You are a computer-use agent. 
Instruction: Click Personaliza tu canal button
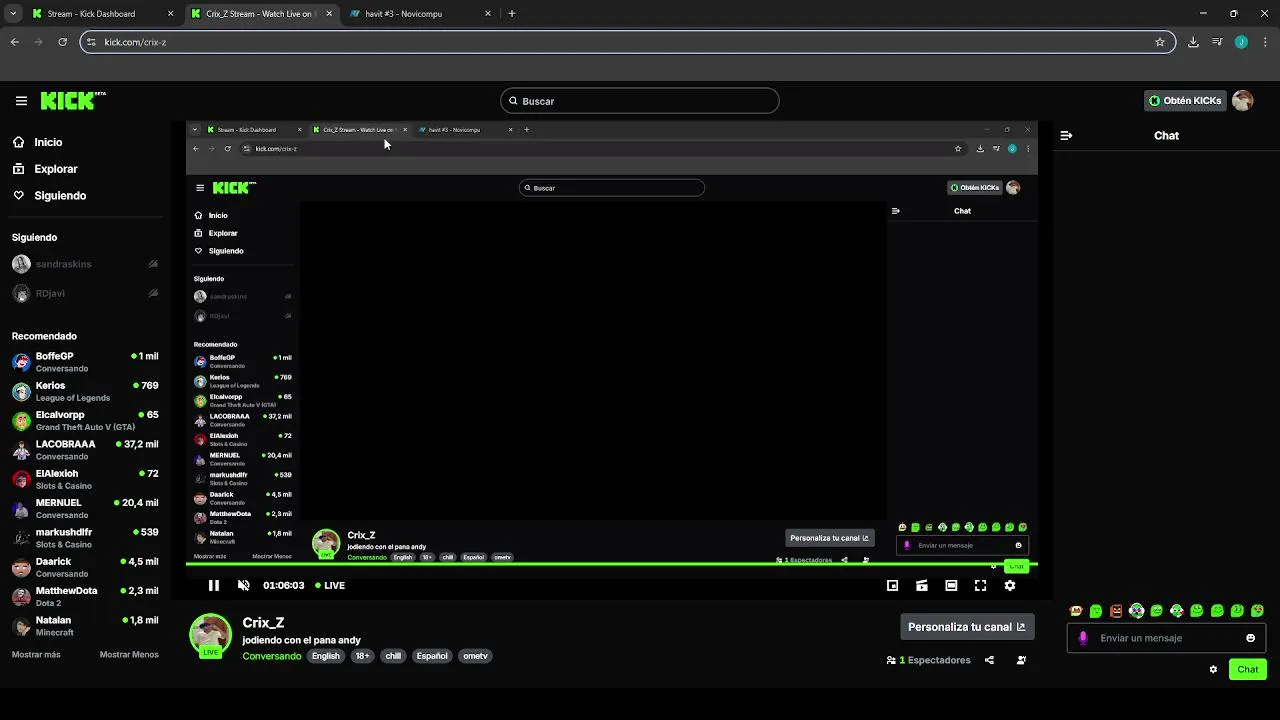967,627
